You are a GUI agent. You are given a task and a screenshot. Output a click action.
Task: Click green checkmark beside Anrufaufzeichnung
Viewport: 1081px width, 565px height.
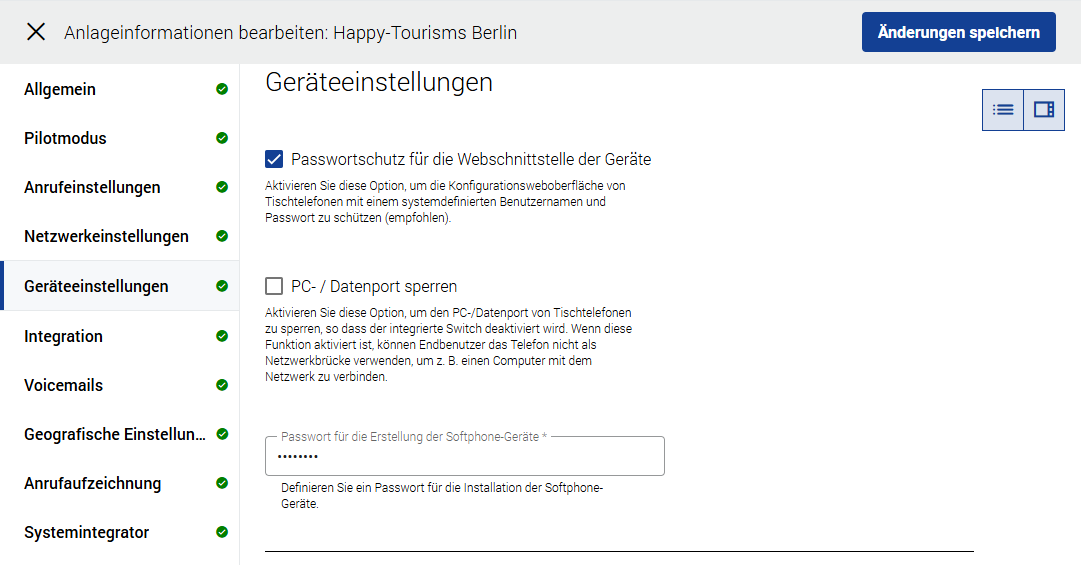222,483
